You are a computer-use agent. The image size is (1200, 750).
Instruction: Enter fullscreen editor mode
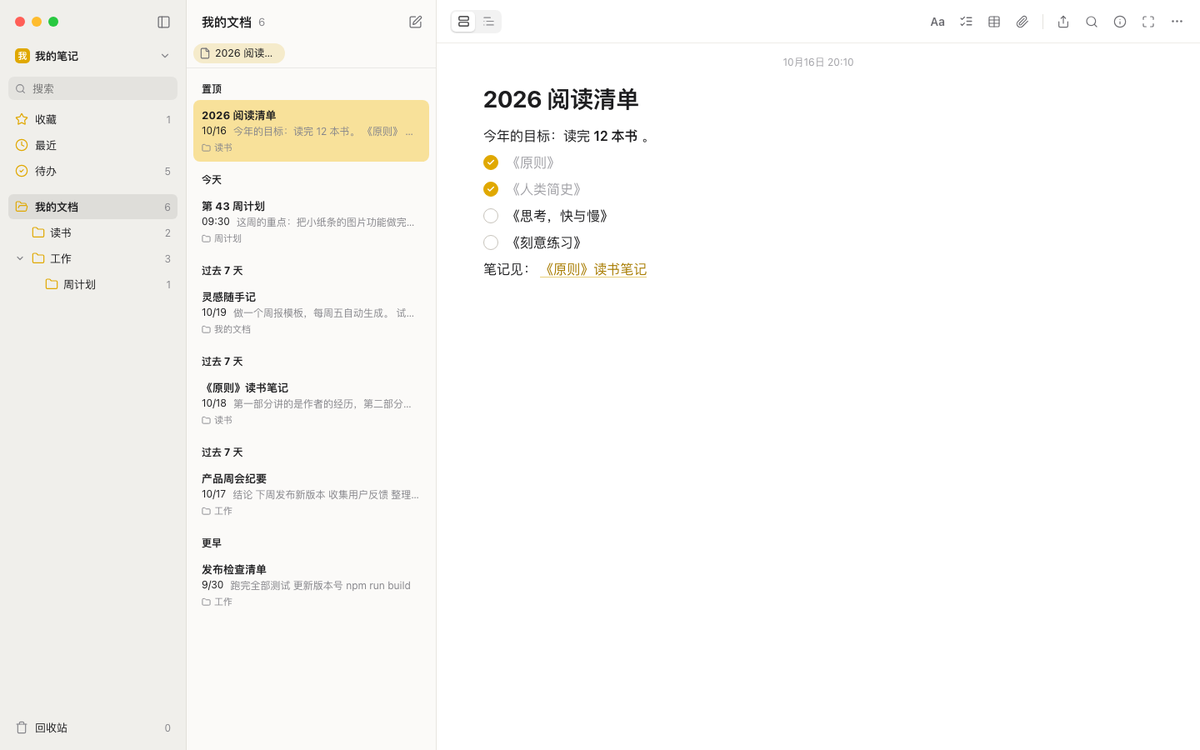1148,22
